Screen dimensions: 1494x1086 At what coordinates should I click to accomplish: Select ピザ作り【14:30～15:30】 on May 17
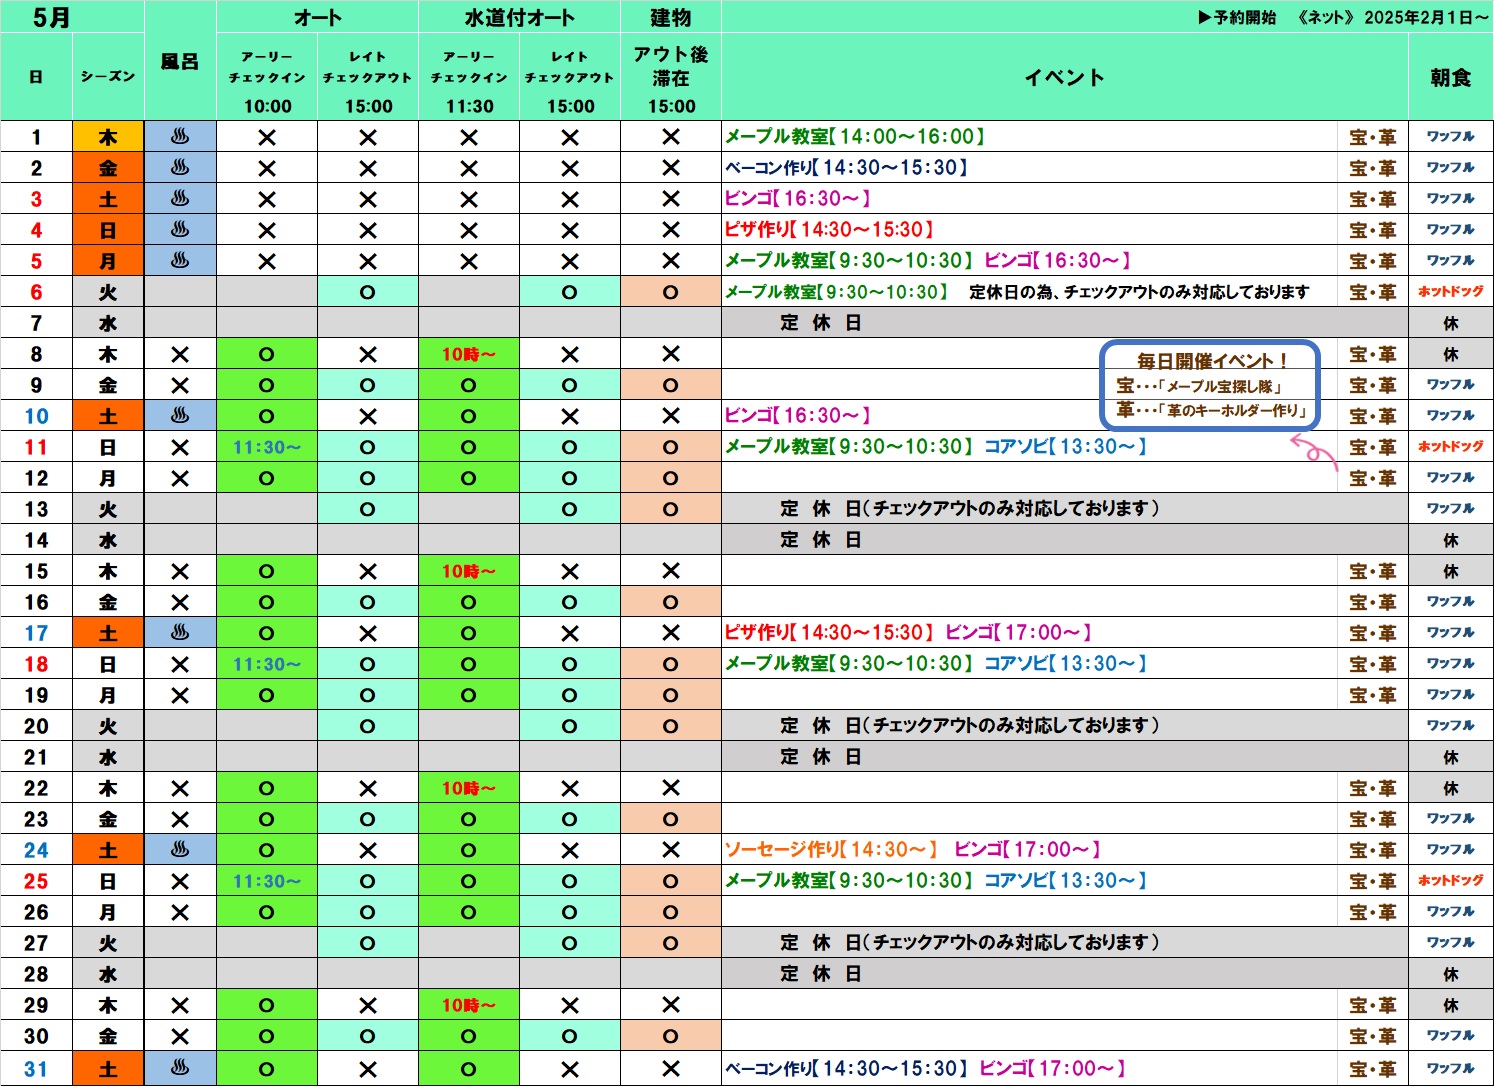[x=829, y=632]
